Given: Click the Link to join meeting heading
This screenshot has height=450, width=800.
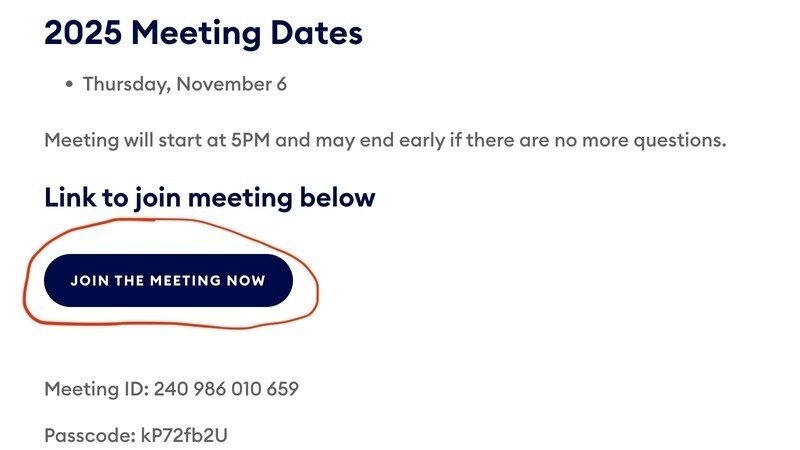Looking at the screenshot, I should pyautogui.click(x=209, y=197).
